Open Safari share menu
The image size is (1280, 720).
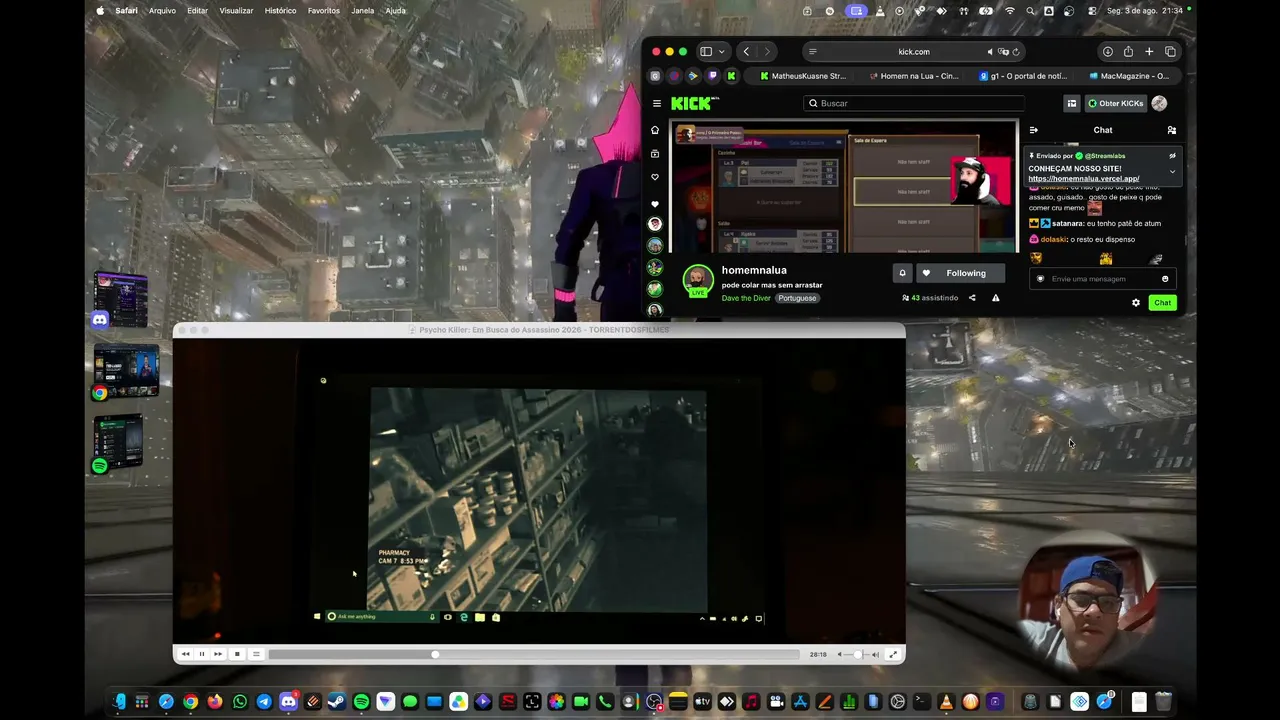point(1128,52)
